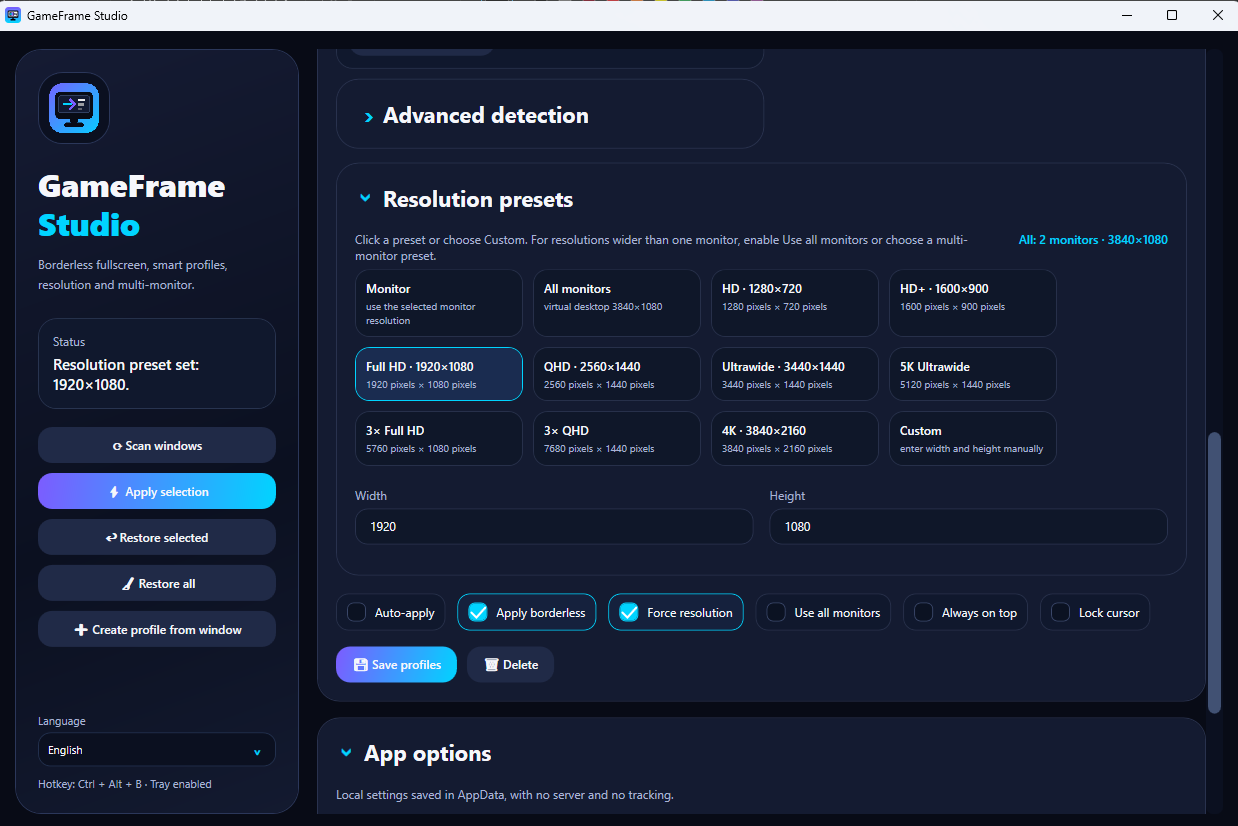1238x826 pixels.
Task: Click the hotkey Ctrl + Alt + B text
Action: 125,784
